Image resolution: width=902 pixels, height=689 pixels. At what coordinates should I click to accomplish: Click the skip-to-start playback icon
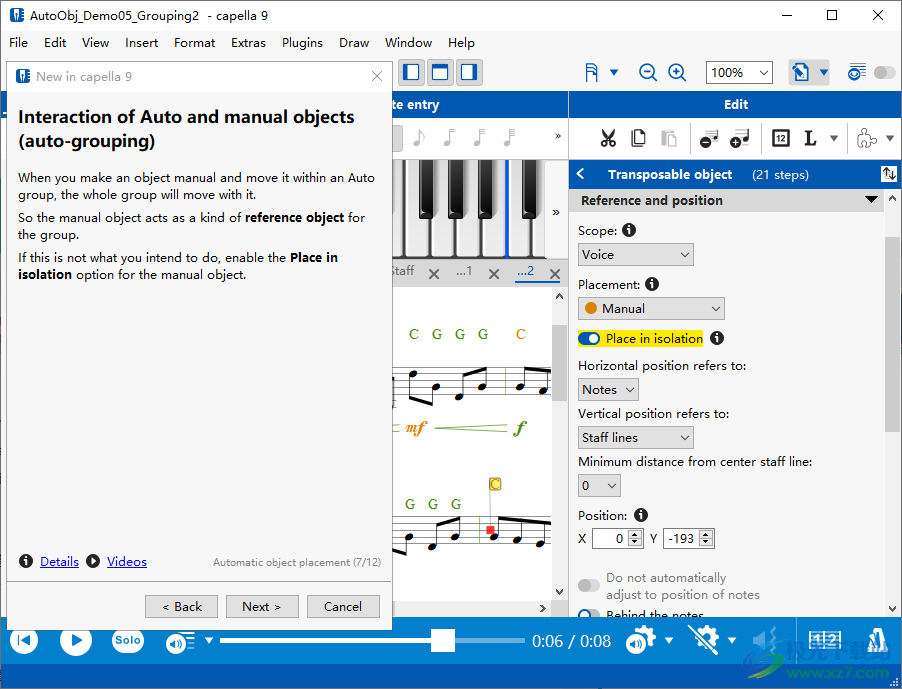pos(25,641)
